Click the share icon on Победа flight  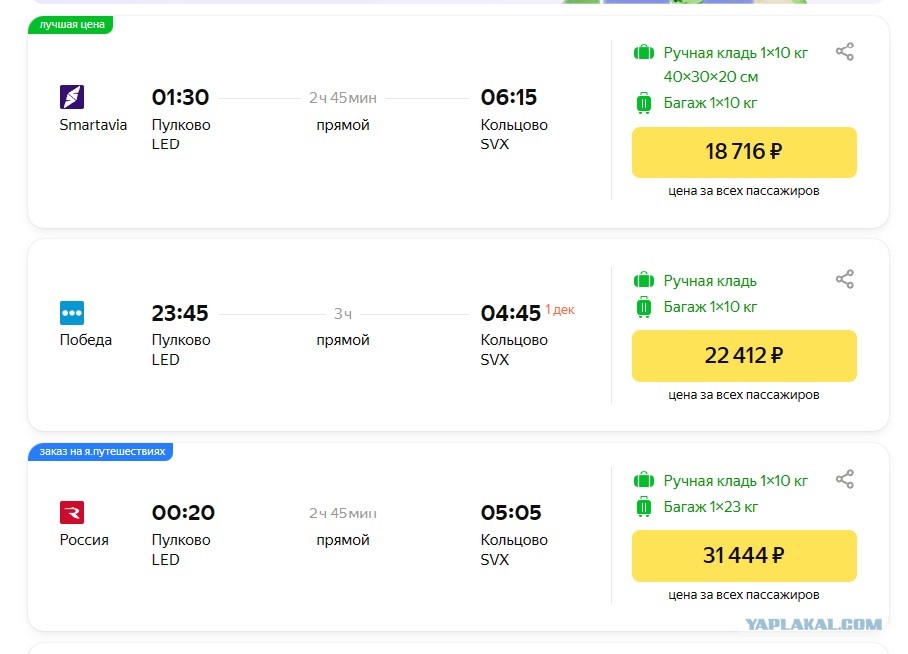point(845,279)
